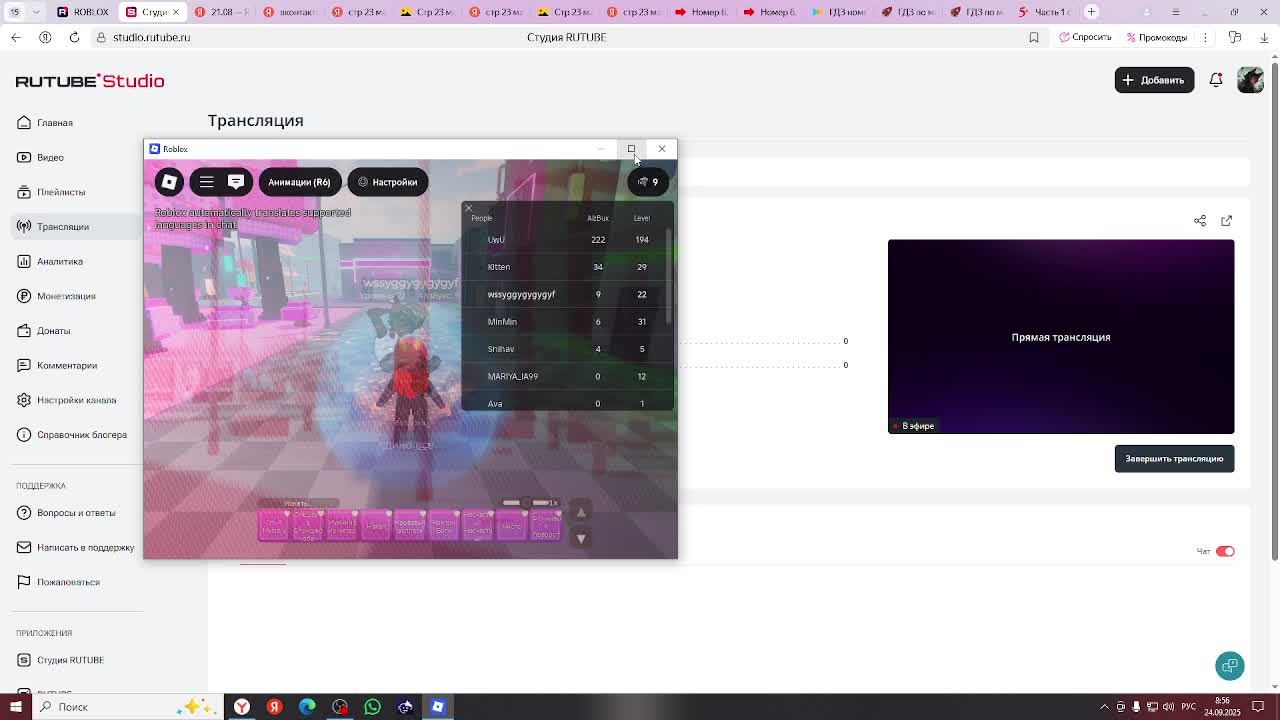Screen dimensions: 1280x720
Task: Click Завершить трансляцию button
Action: pos(1174,459)
